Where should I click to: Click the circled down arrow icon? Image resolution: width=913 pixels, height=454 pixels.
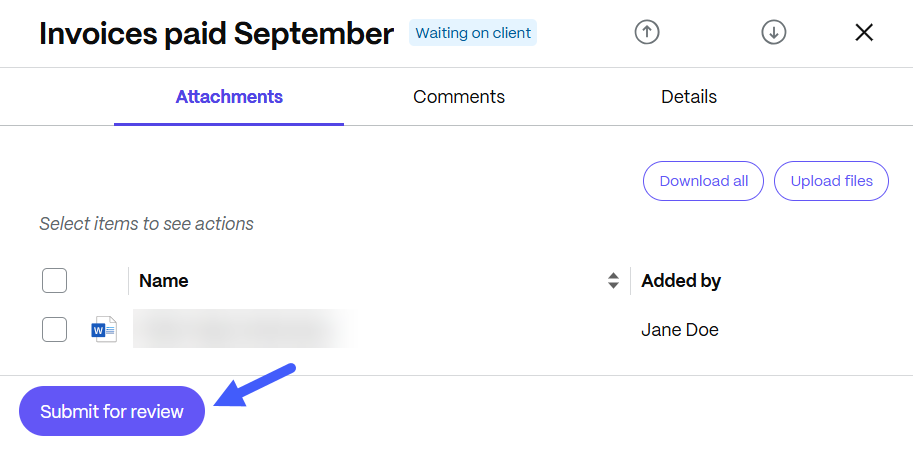(x=773, y=32)
